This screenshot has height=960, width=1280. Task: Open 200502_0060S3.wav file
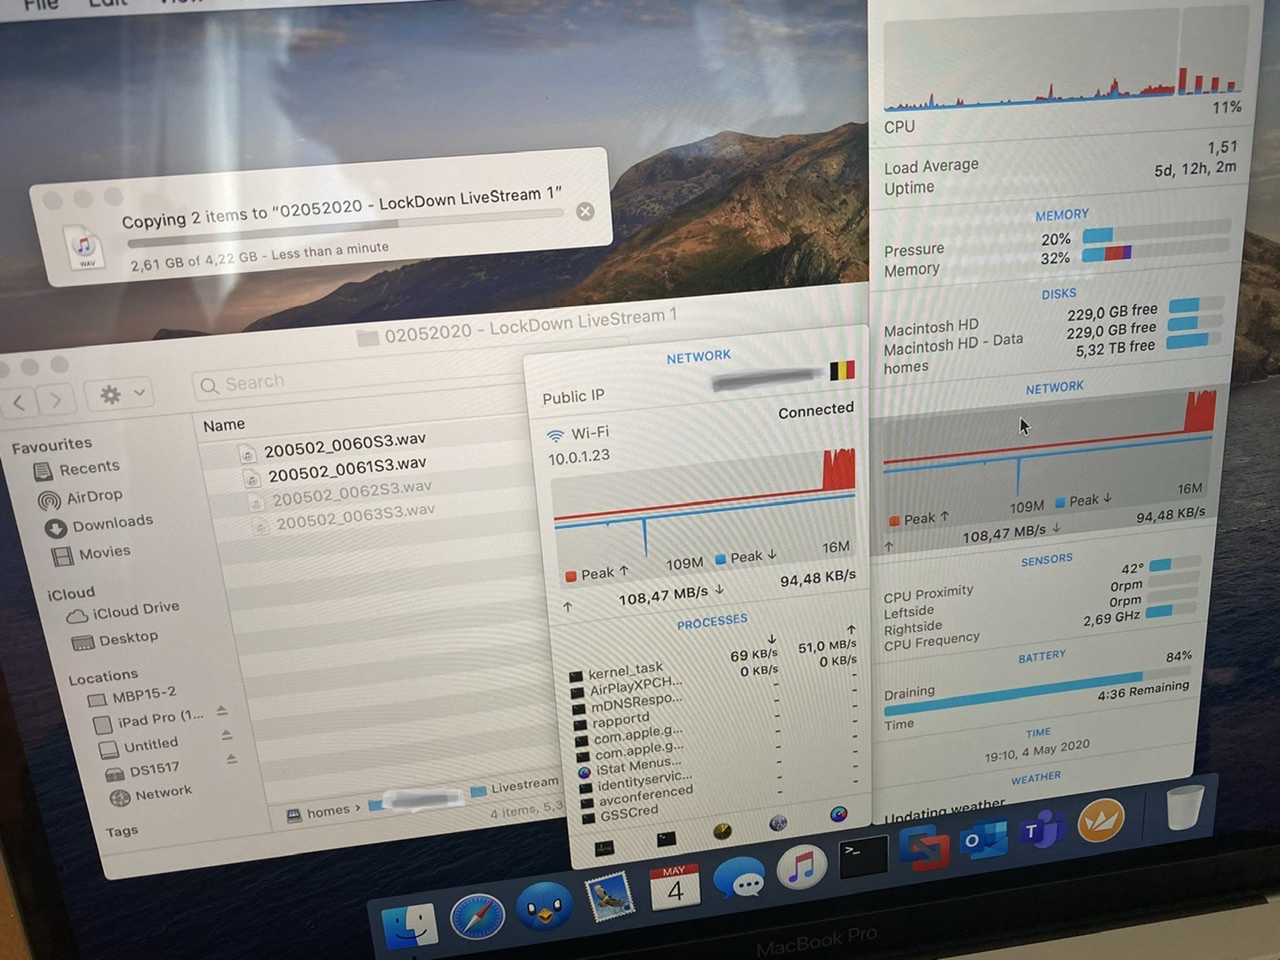click(344, 443)
